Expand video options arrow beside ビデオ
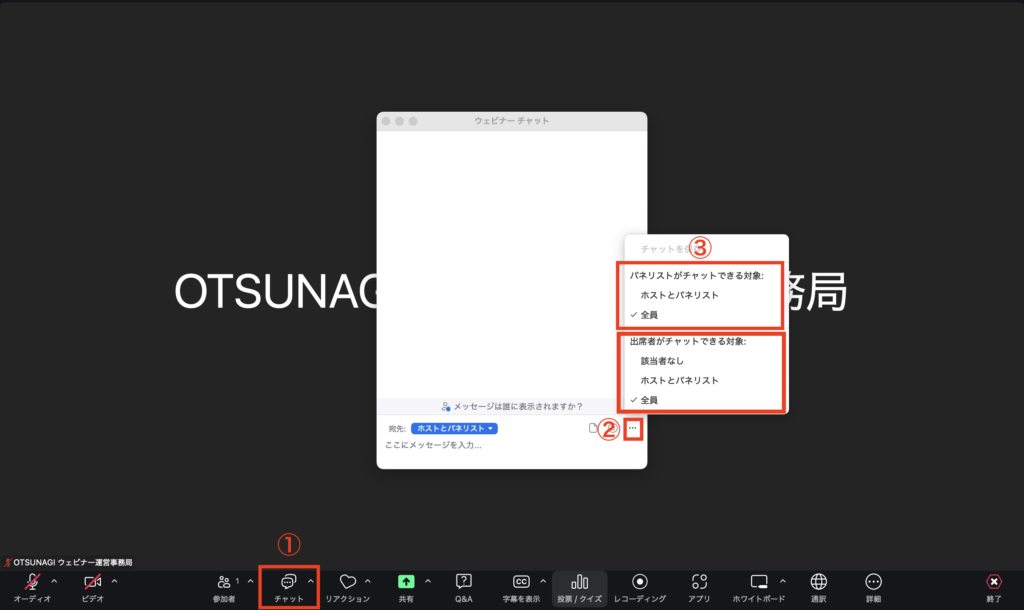The width and height of the screenshot is (1024, 610). click(x=114, y=581)
